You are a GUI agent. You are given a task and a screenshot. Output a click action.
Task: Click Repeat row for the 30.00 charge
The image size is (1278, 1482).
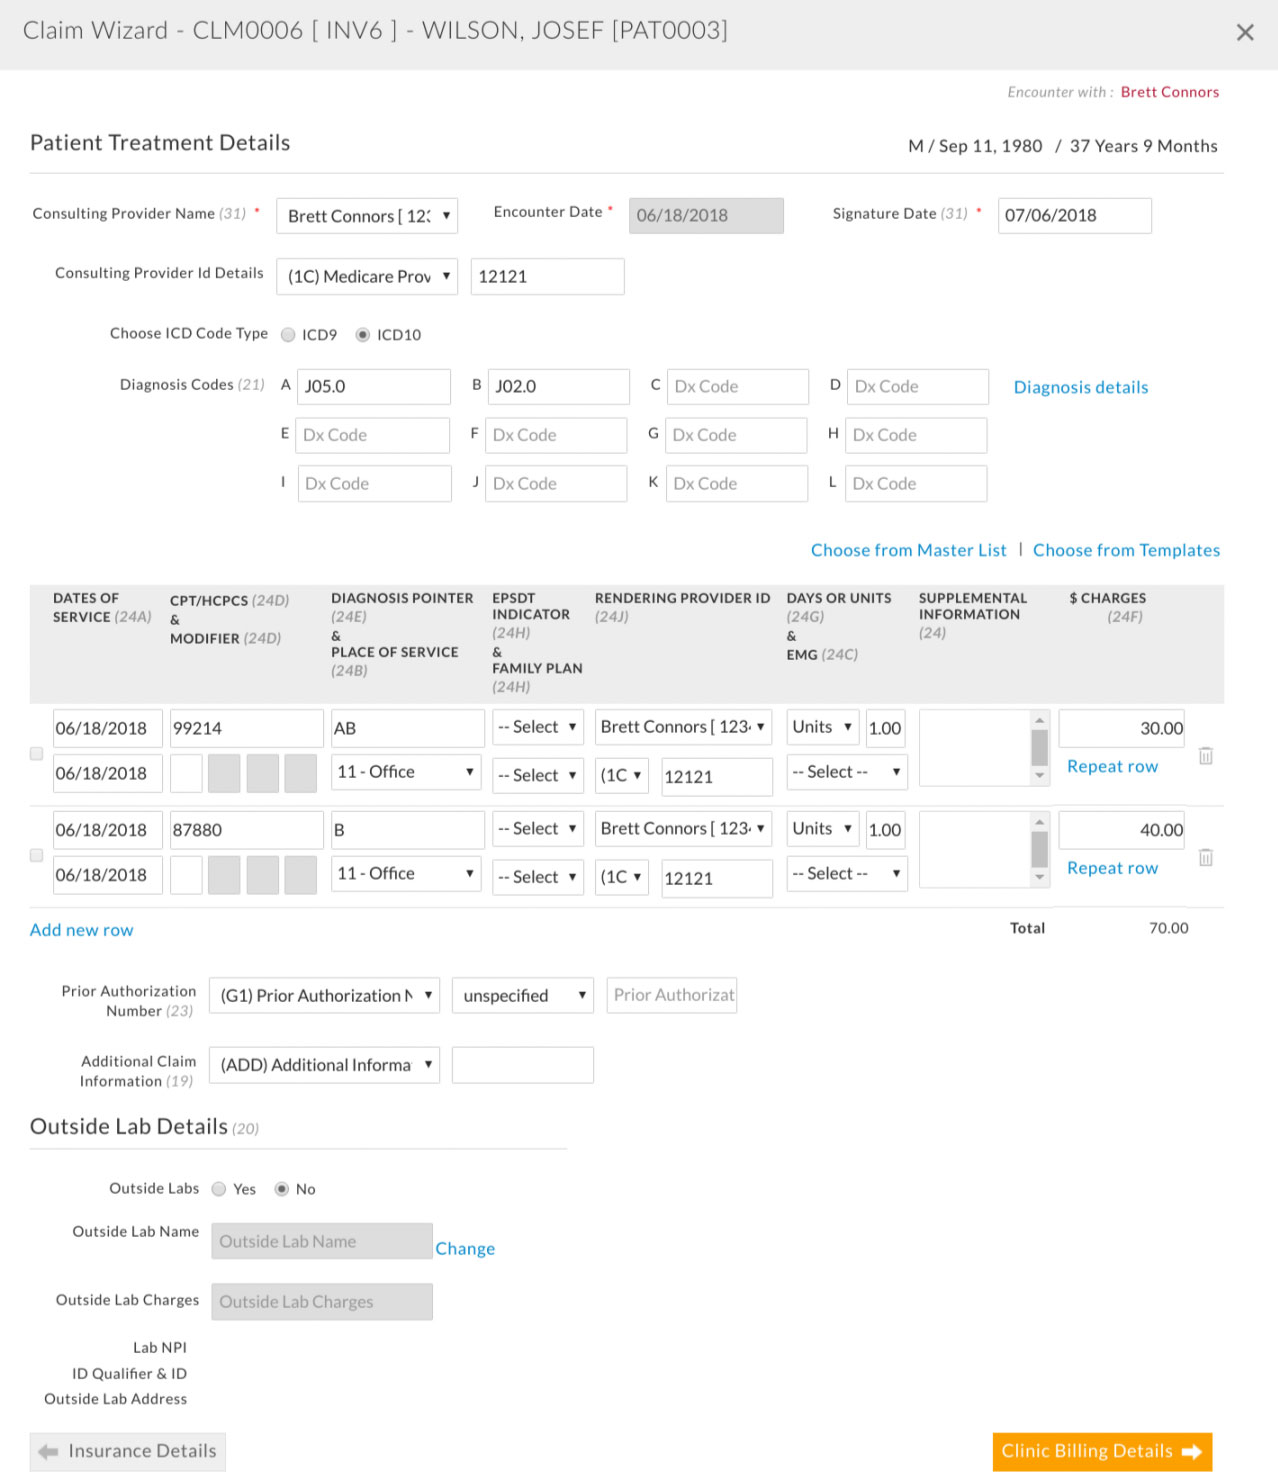click(1112, 767)
